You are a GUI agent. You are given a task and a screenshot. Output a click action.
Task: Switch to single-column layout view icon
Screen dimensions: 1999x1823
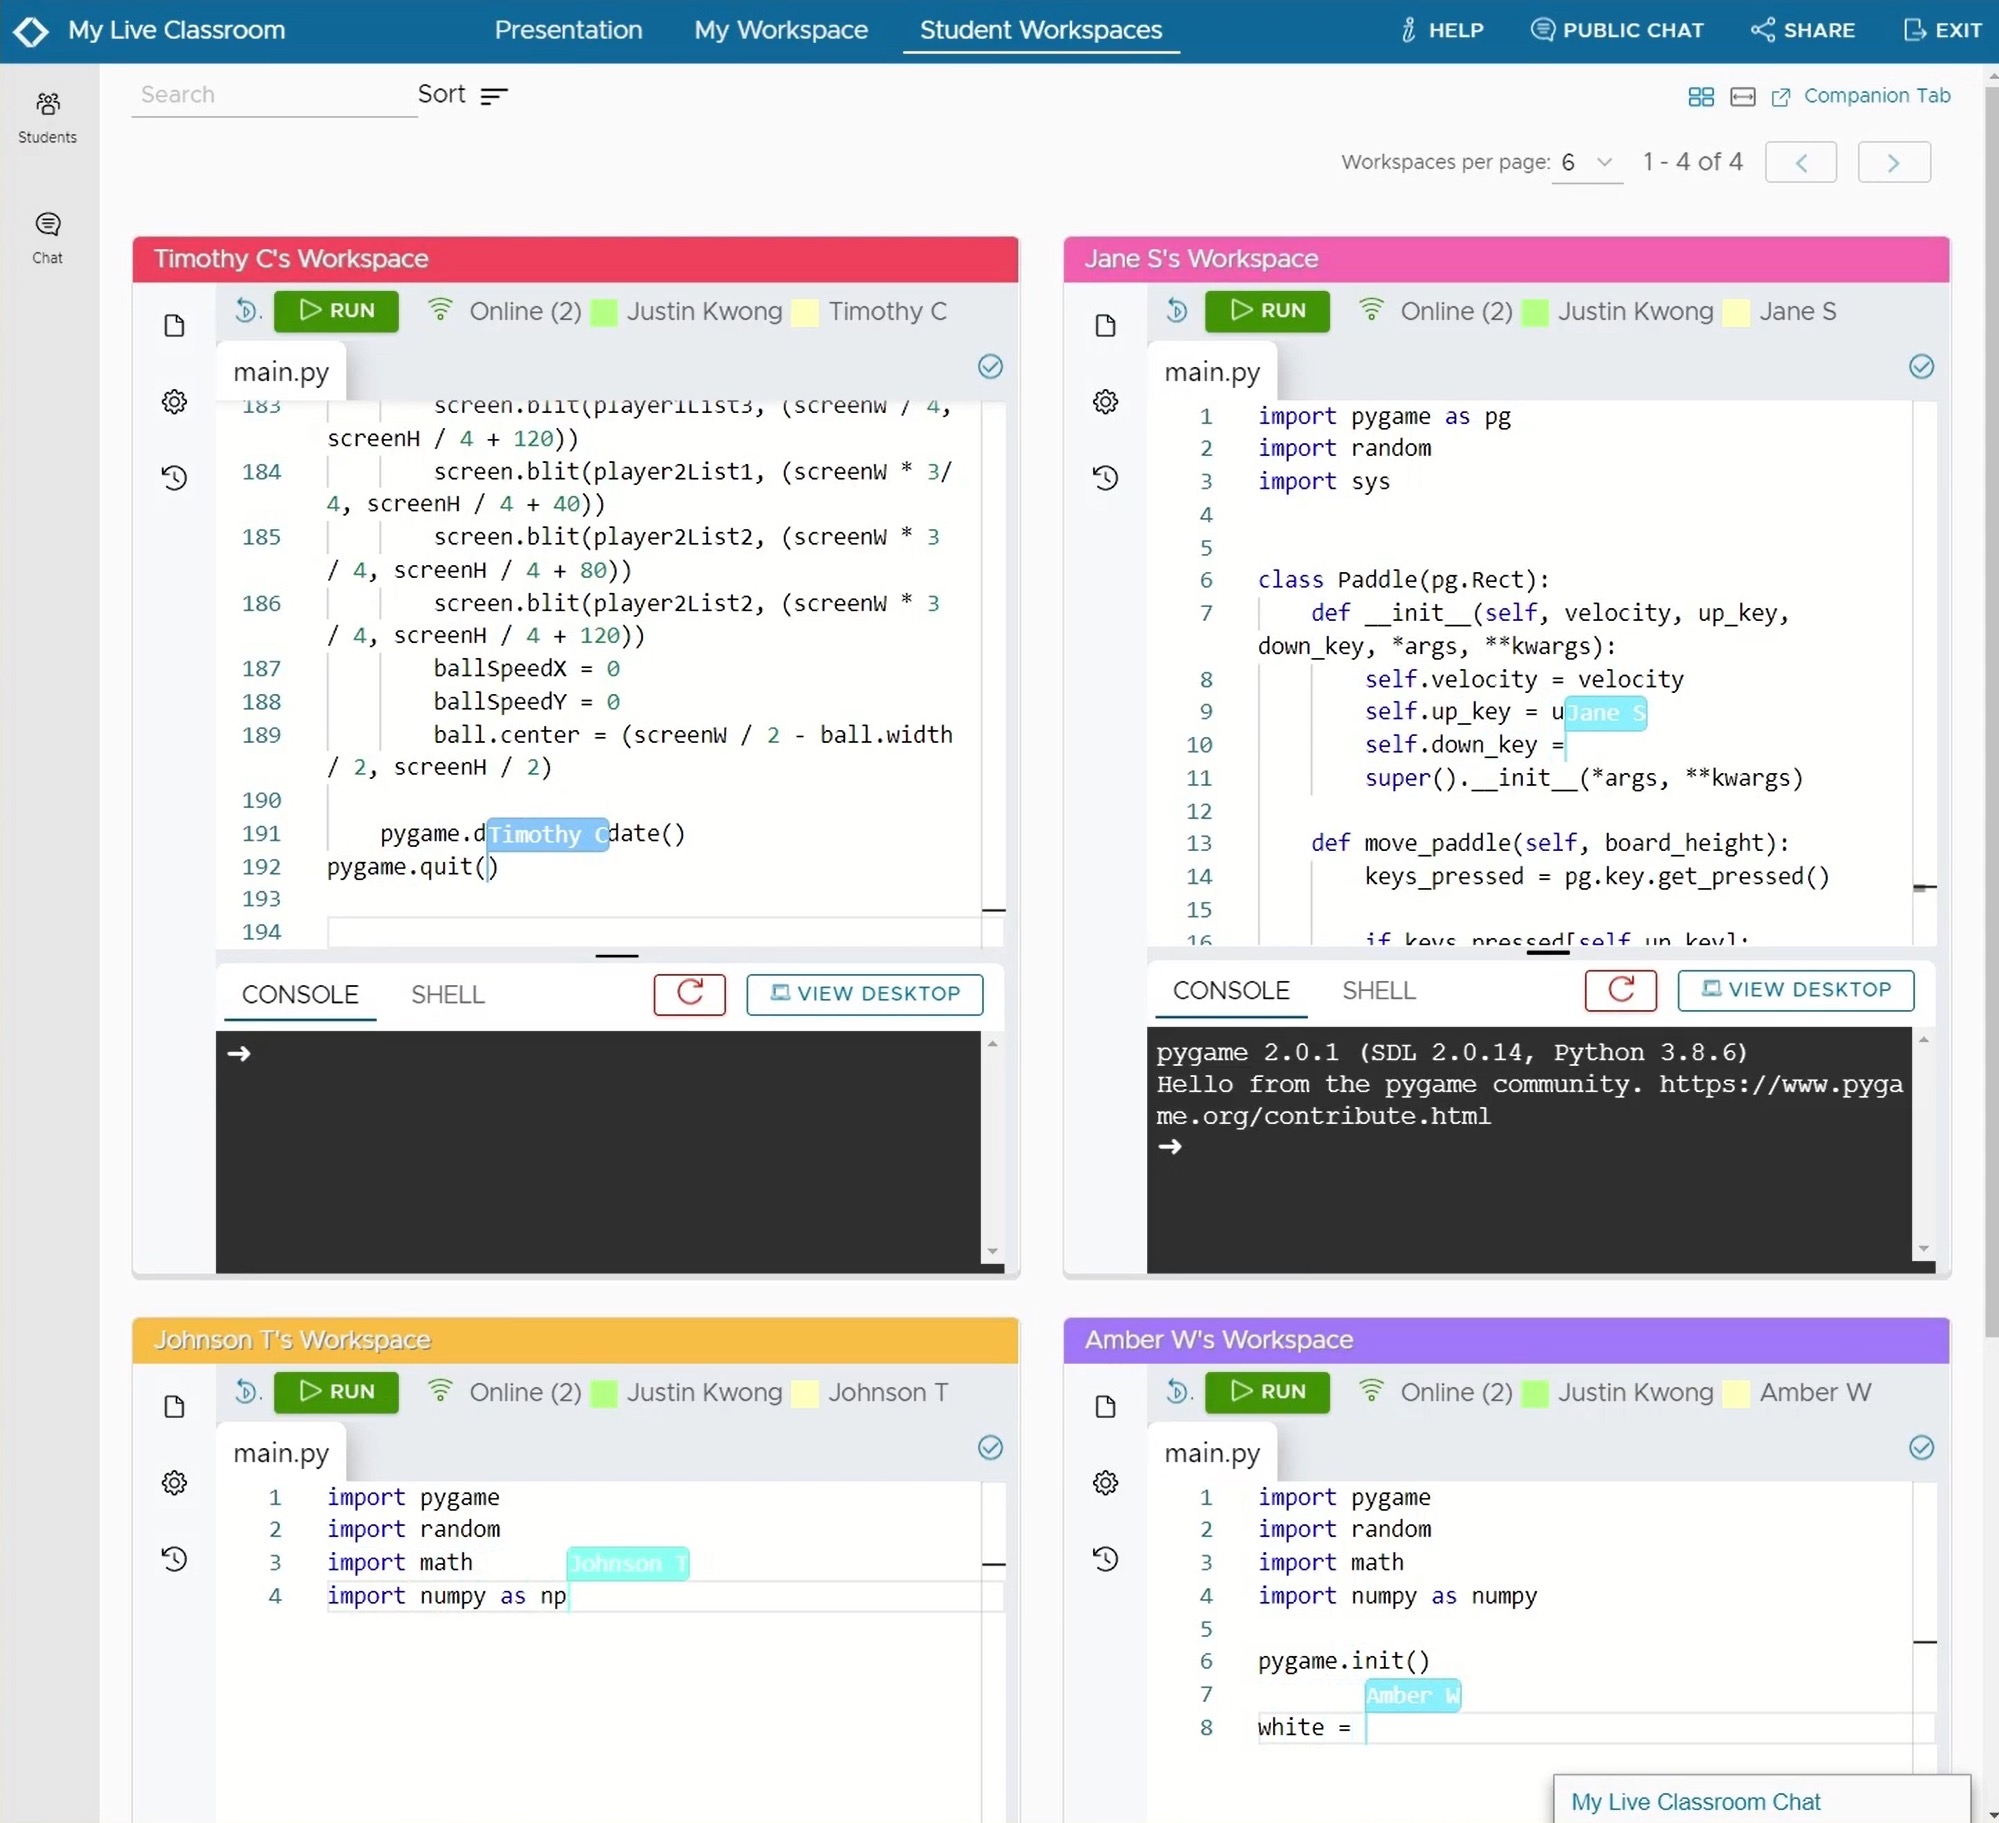1742,96
